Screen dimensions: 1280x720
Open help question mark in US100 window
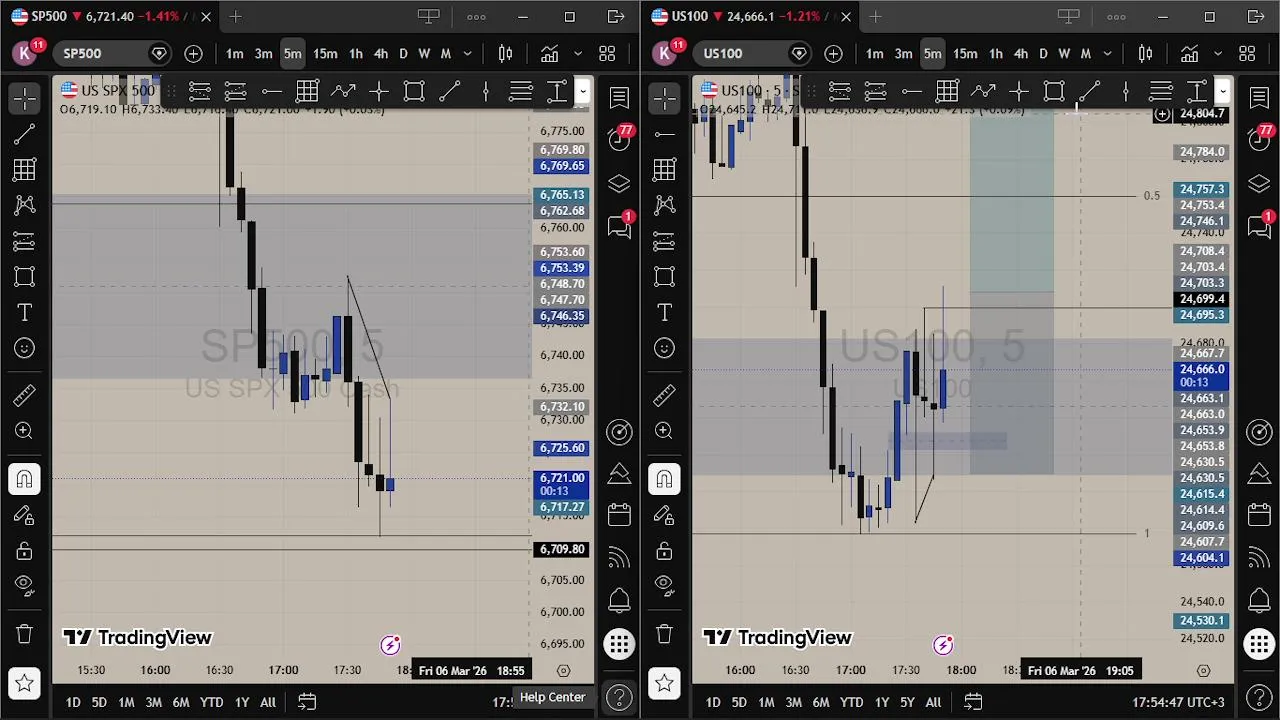1259,697
